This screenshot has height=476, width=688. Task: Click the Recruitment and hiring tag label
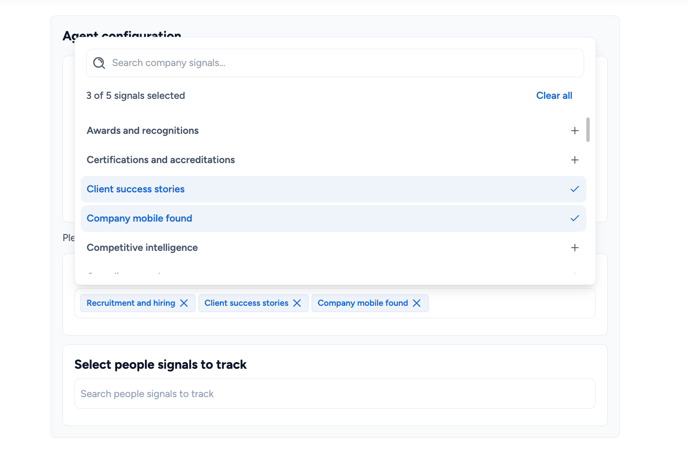pyautogui.click(x=131, y=303)
